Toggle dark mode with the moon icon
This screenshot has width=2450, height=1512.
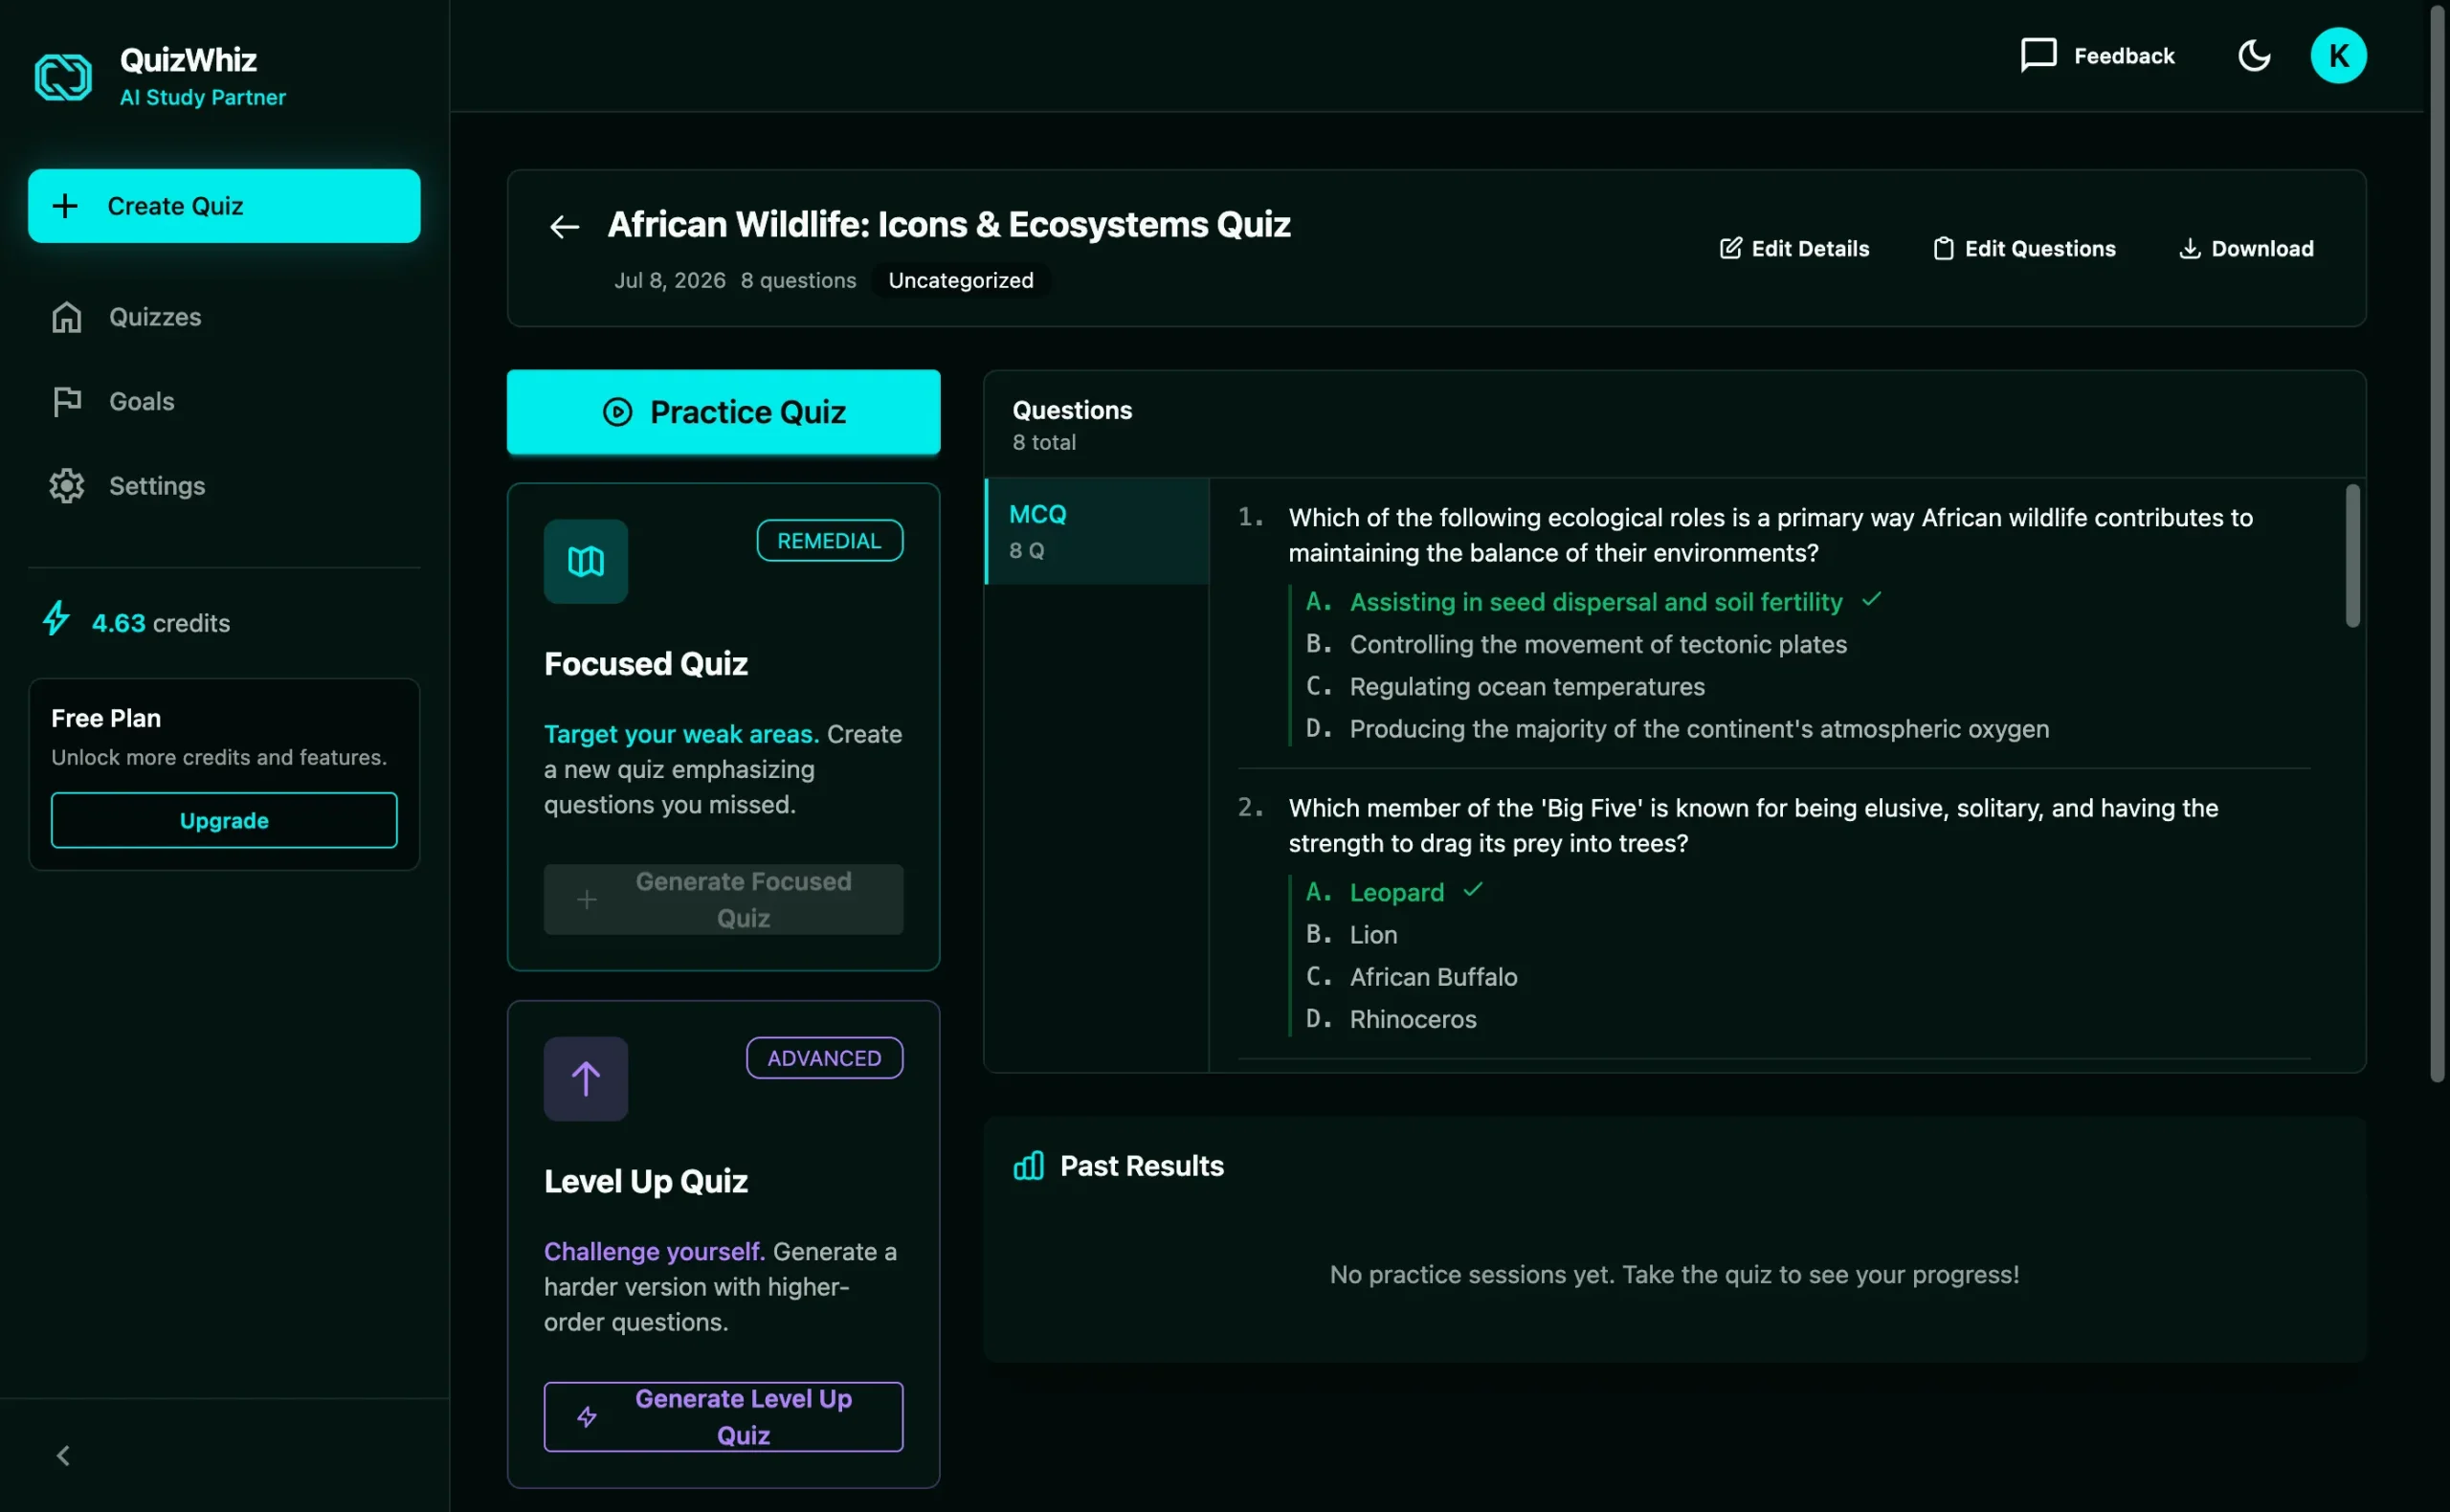(x=2253, y=55)
